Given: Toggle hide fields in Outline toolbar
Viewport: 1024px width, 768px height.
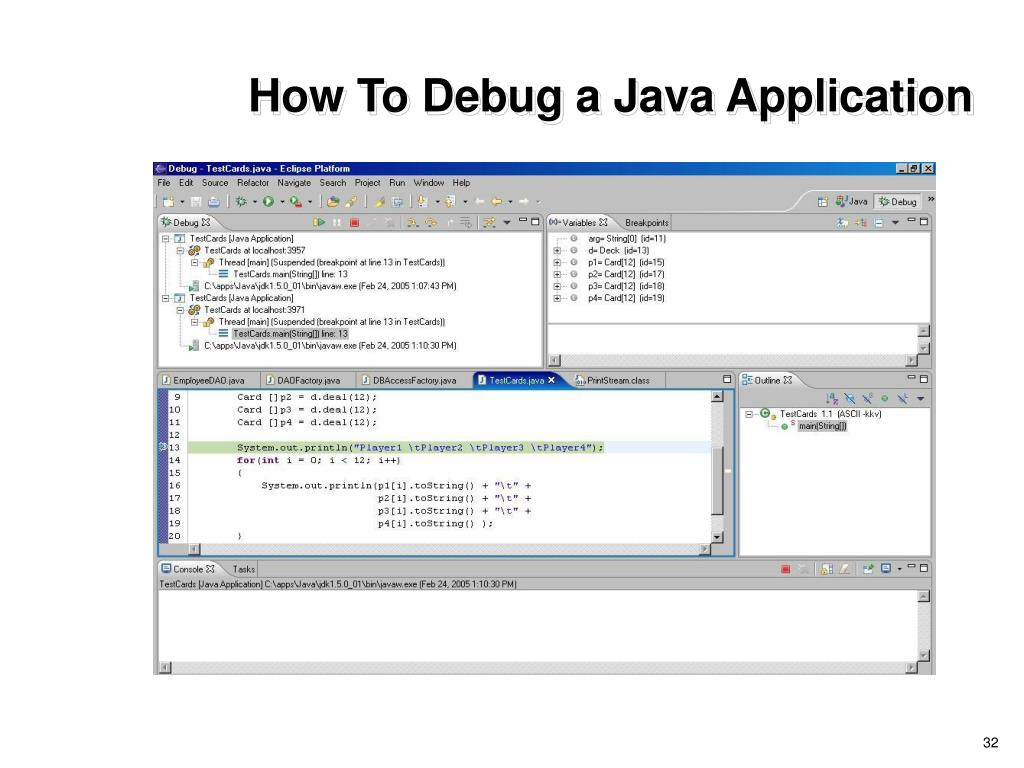Looking at the screenshot, I should 849,398.
